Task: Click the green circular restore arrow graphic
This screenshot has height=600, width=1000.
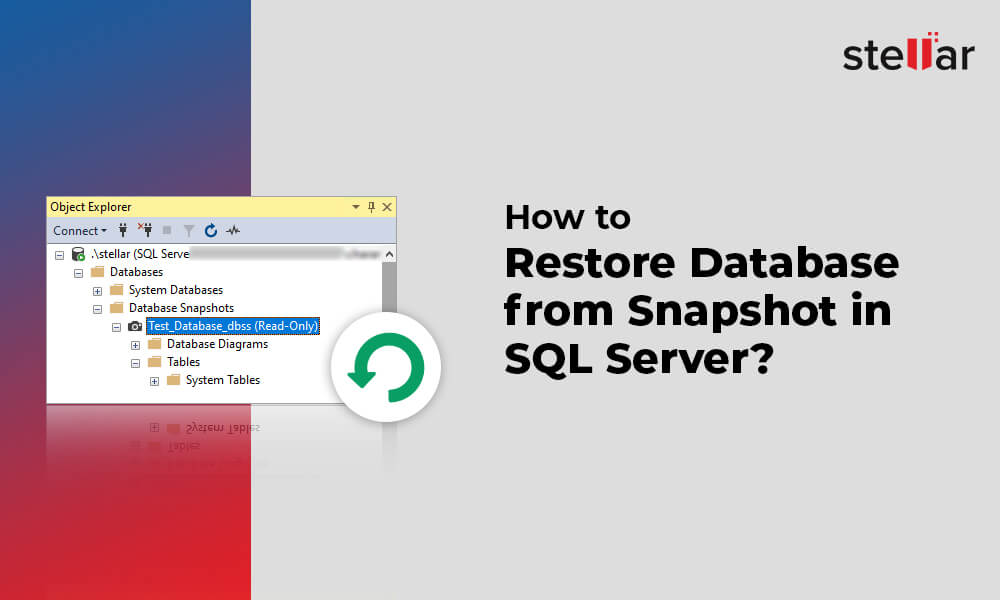Action: click(386, 367)
